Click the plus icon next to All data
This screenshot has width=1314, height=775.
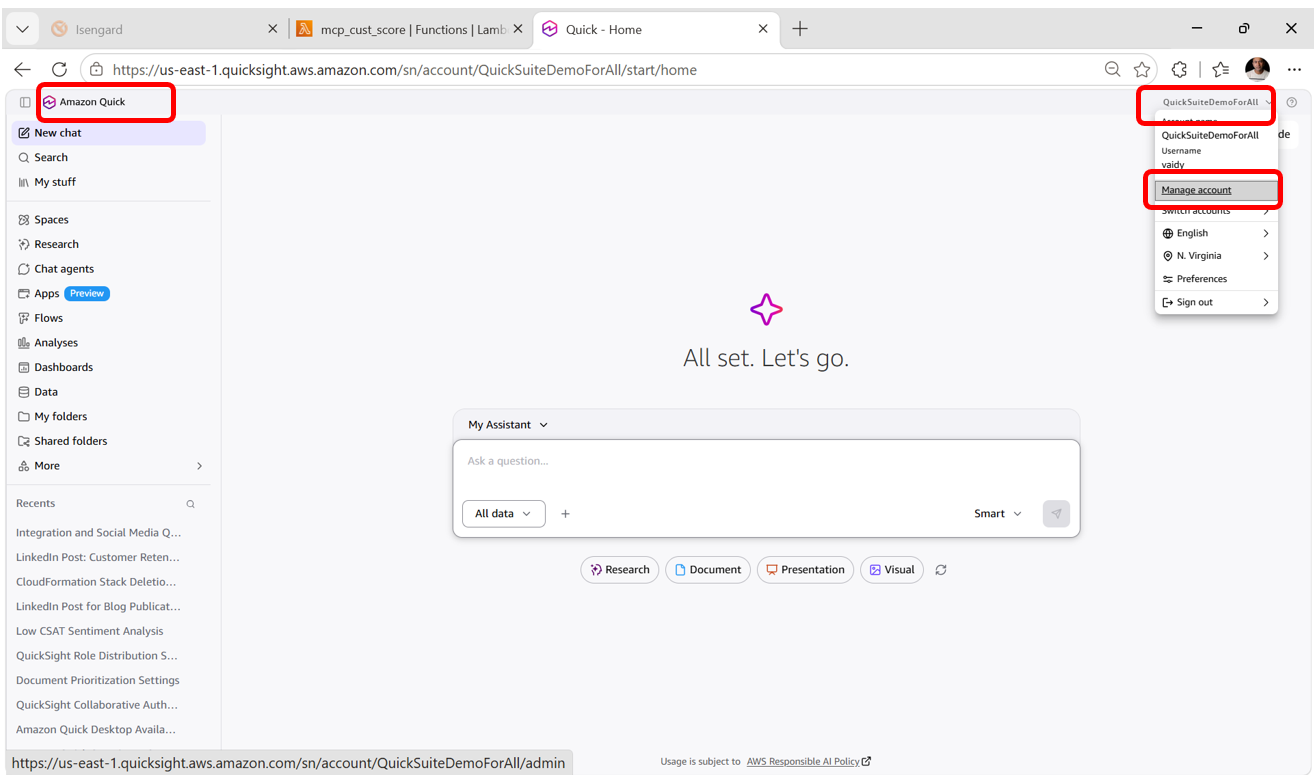pyautogui.click(x=565, y=514)
